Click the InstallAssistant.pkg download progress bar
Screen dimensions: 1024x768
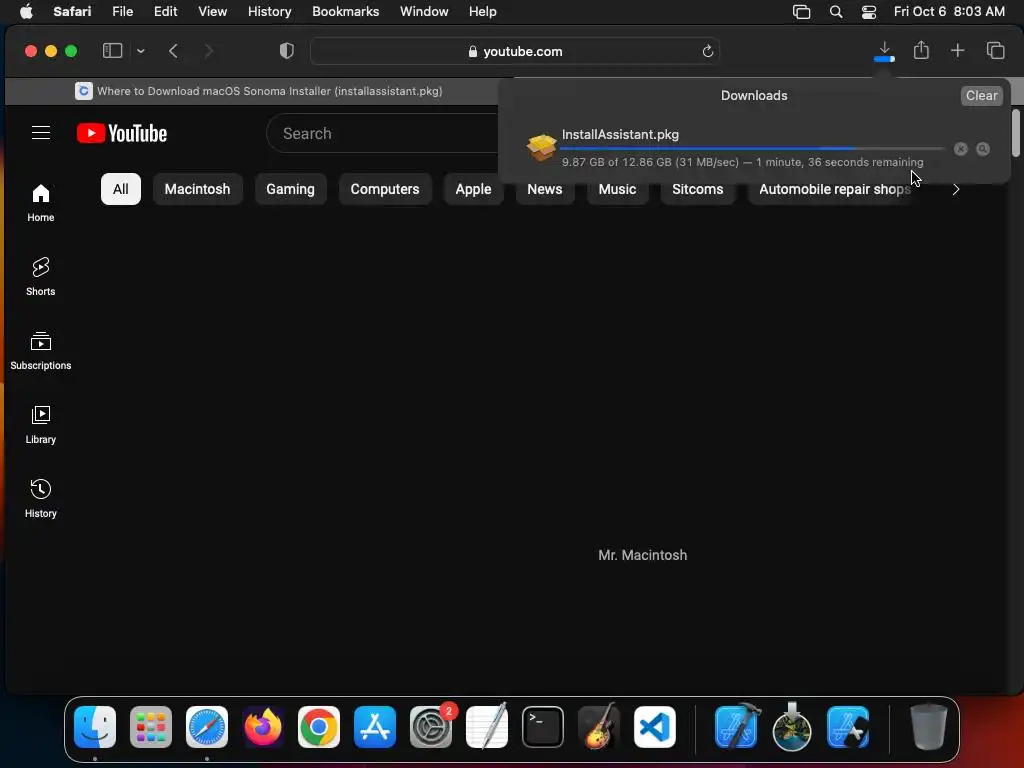pyautogui.click(x=752, y=149)
